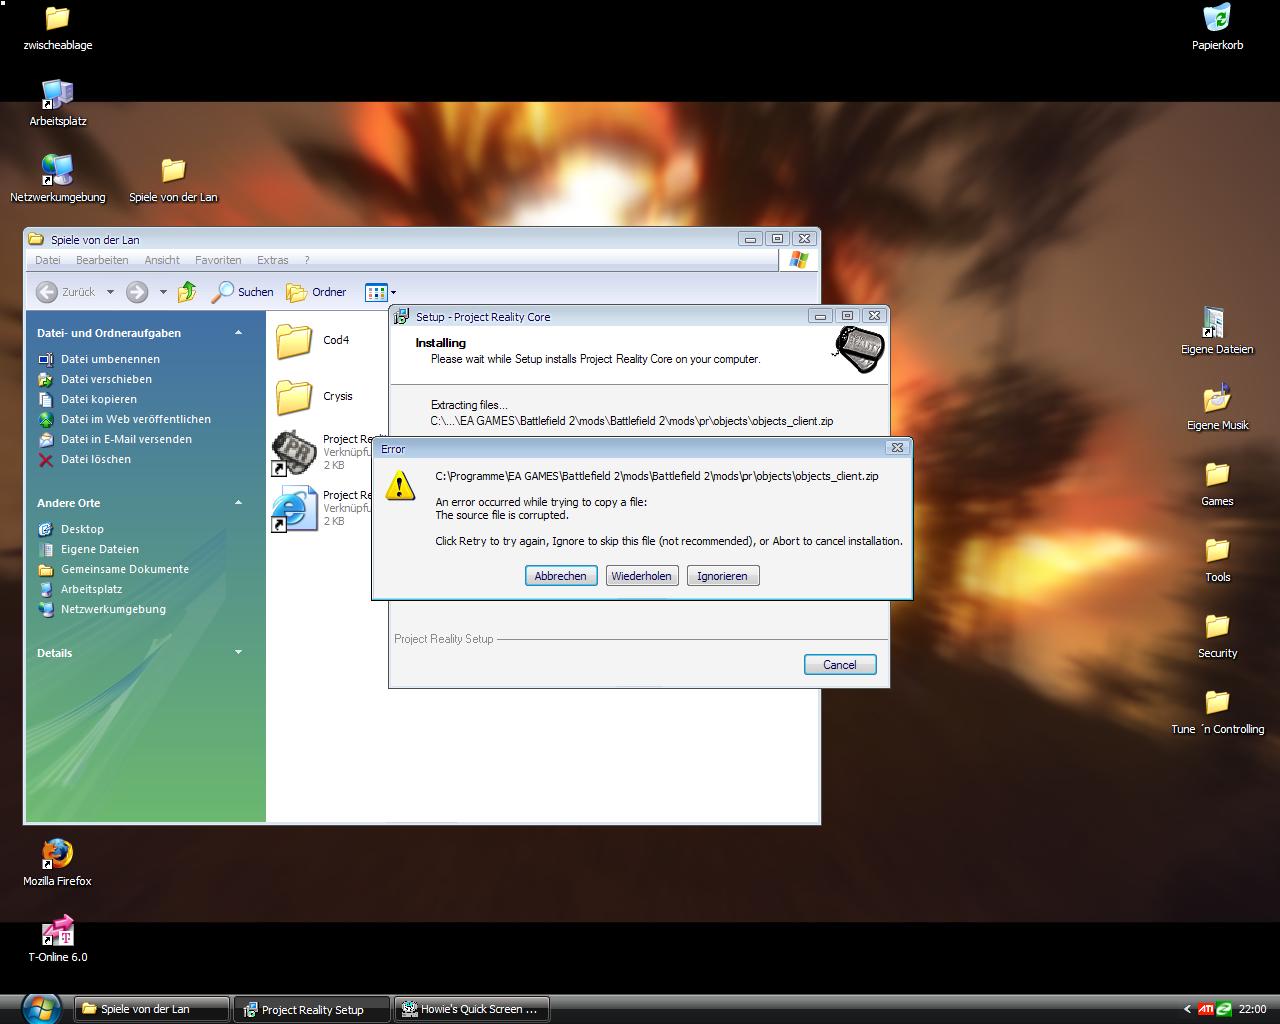Cancel the Project Reality Setup installation

[x=839, y=665]
